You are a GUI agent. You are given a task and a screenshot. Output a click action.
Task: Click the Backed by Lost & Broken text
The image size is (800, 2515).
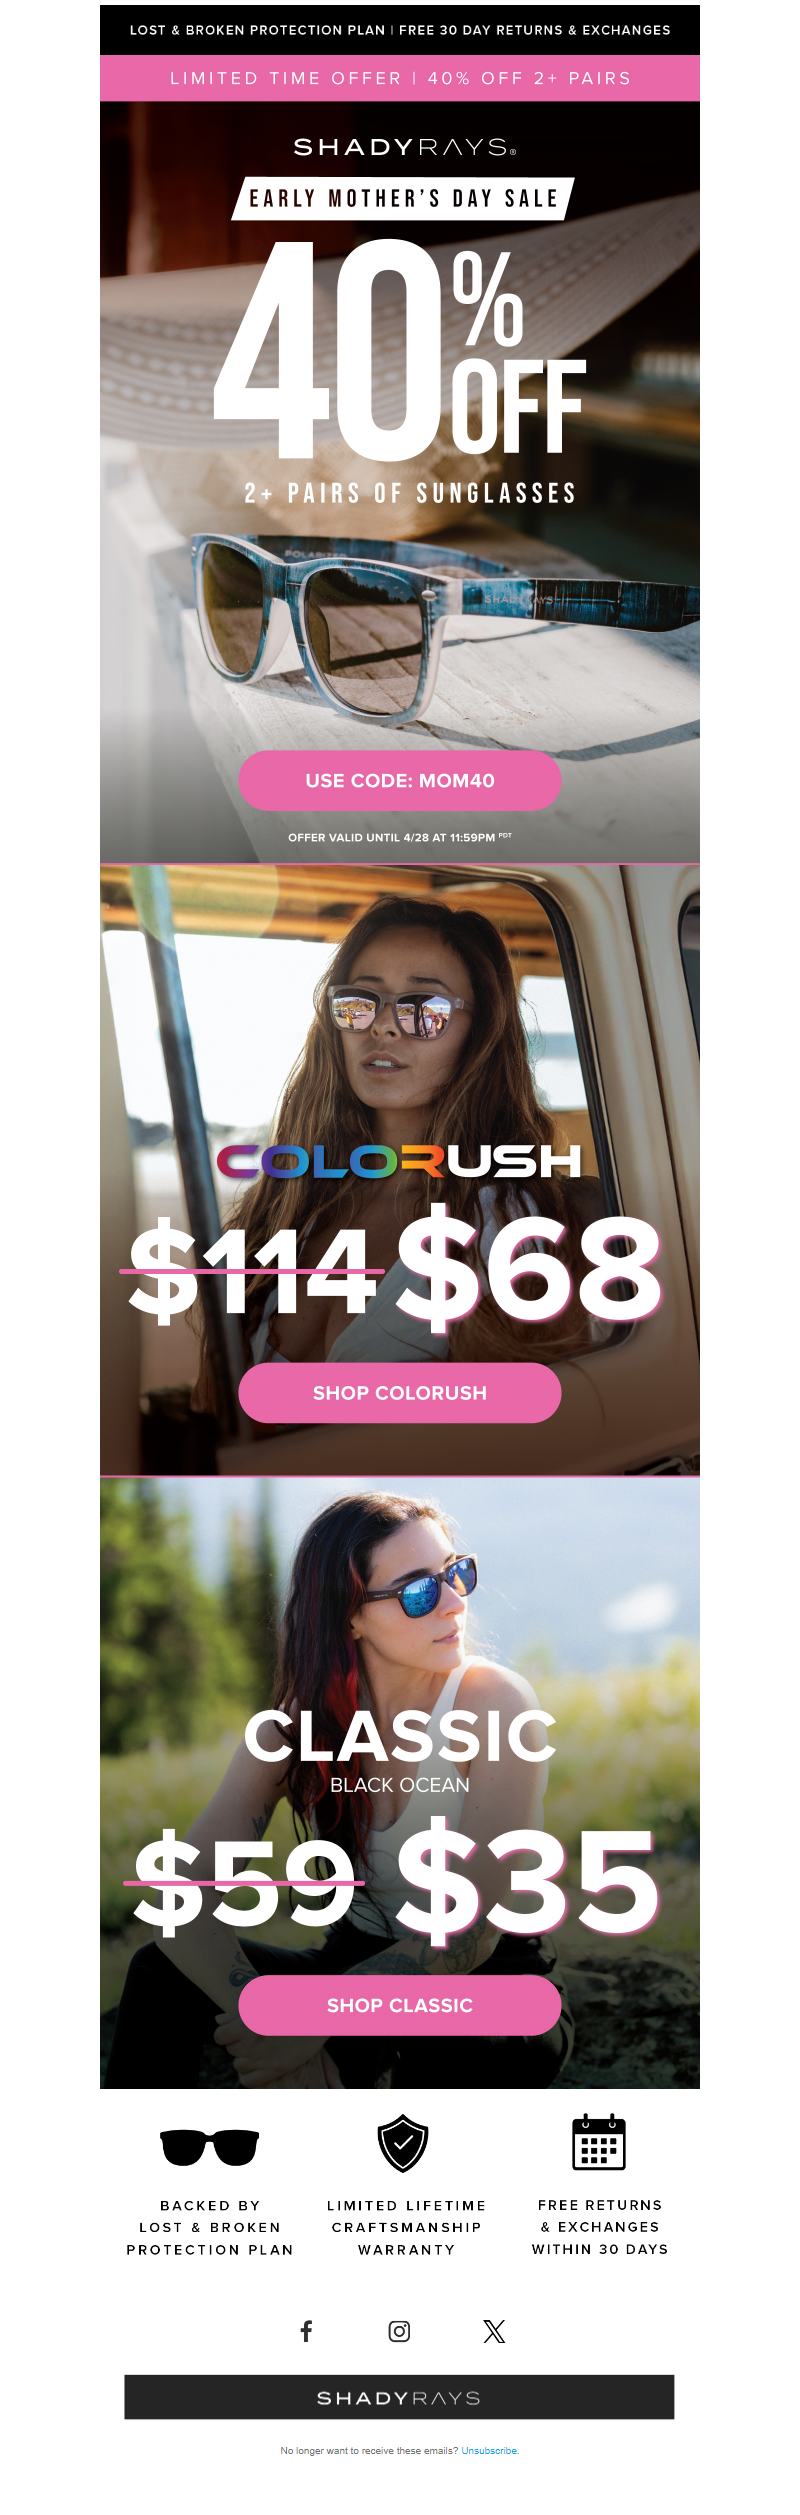pyautogui.click(x=210, y=2227)
